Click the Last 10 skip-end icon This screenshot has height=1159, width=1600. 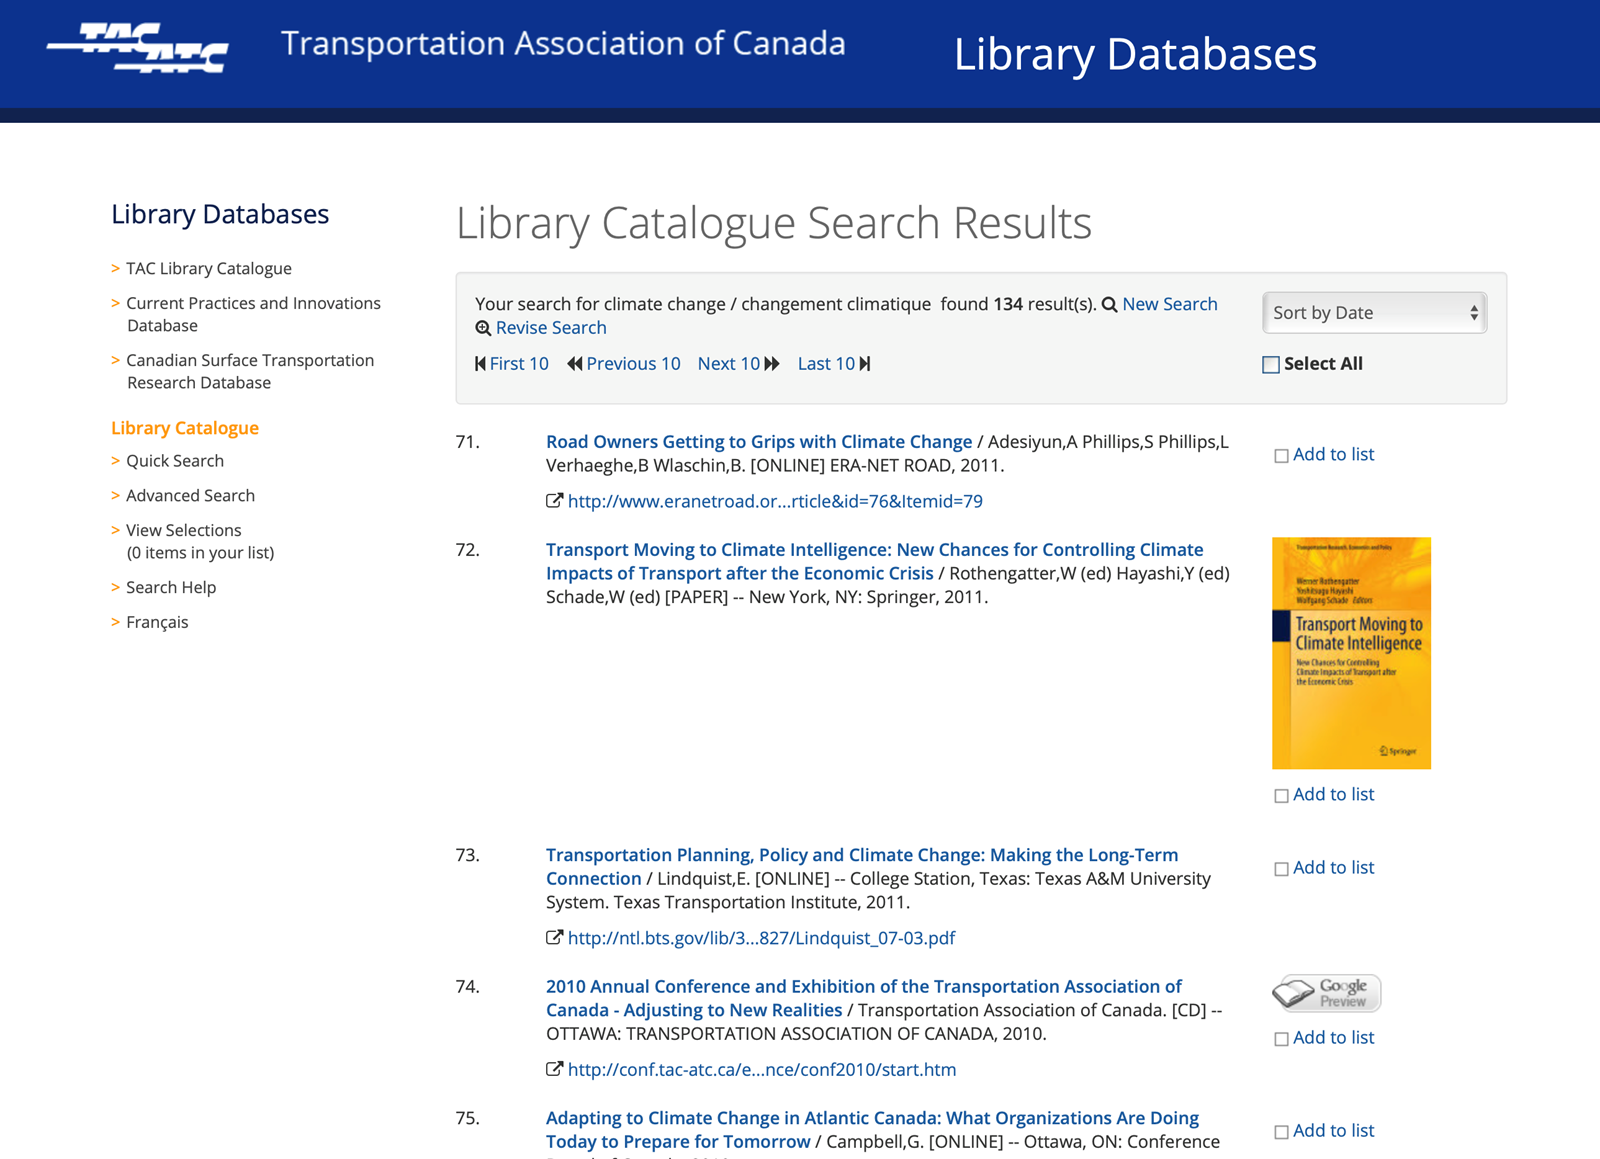point(865,364)
